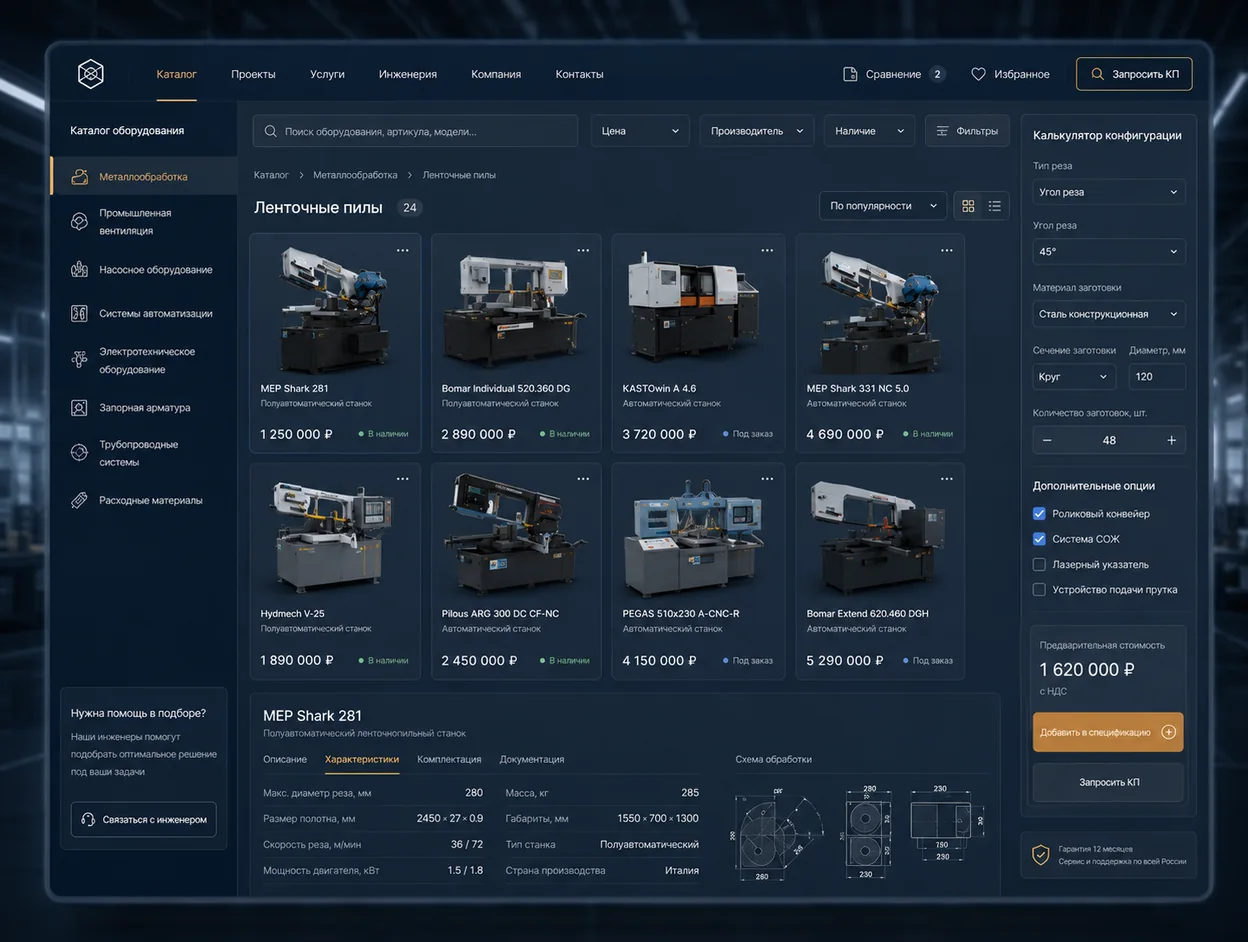Open the three-dot menu on MEP Shark 281 card
1248x942 pixels.
point(402,251)
